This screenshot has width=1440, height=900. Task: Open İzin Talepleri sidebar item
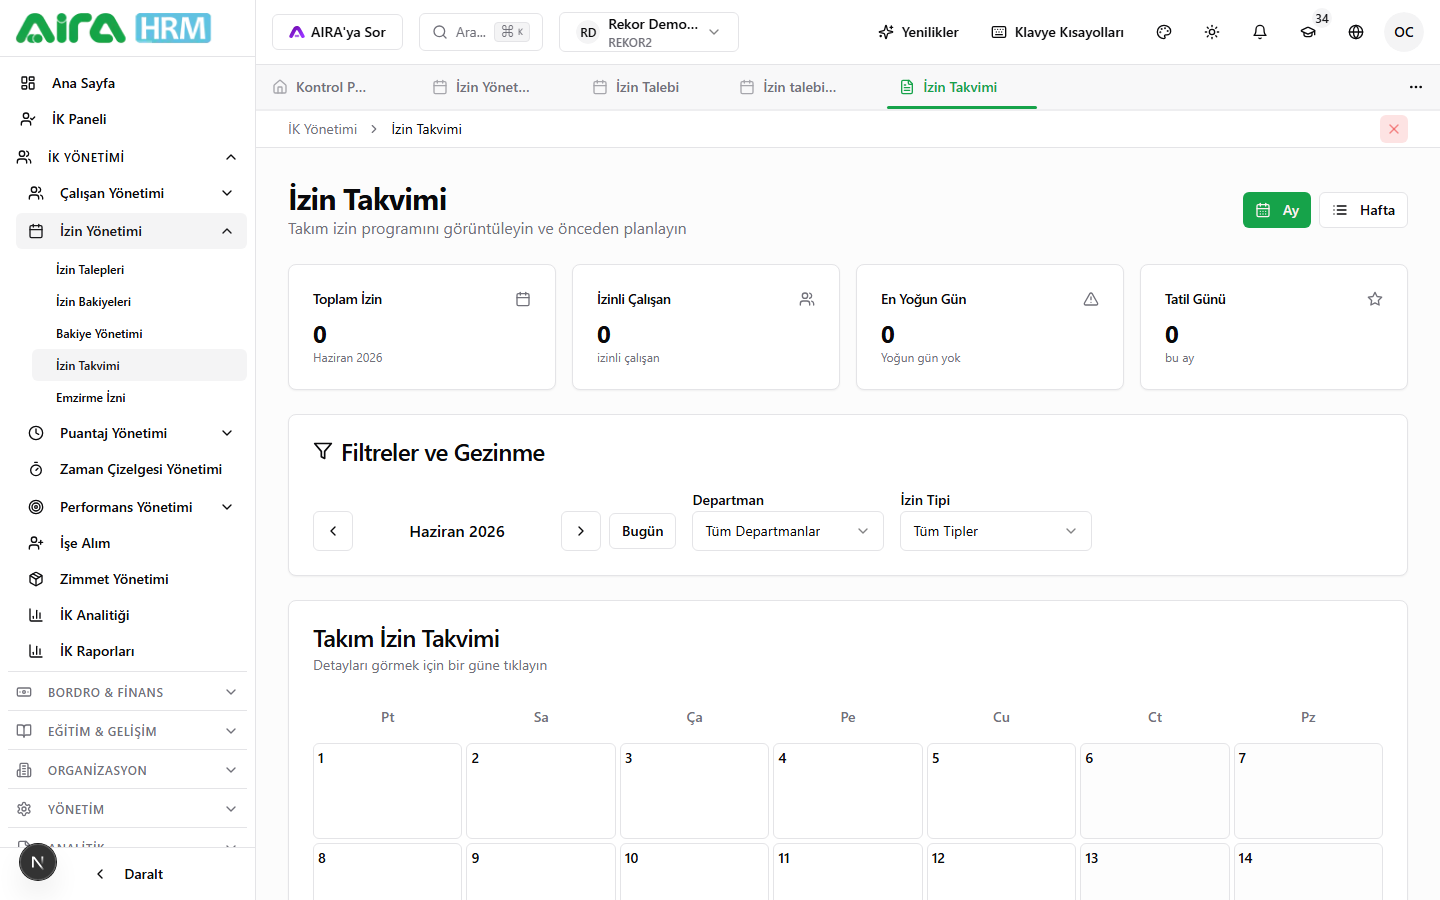[x=139, y=270]
